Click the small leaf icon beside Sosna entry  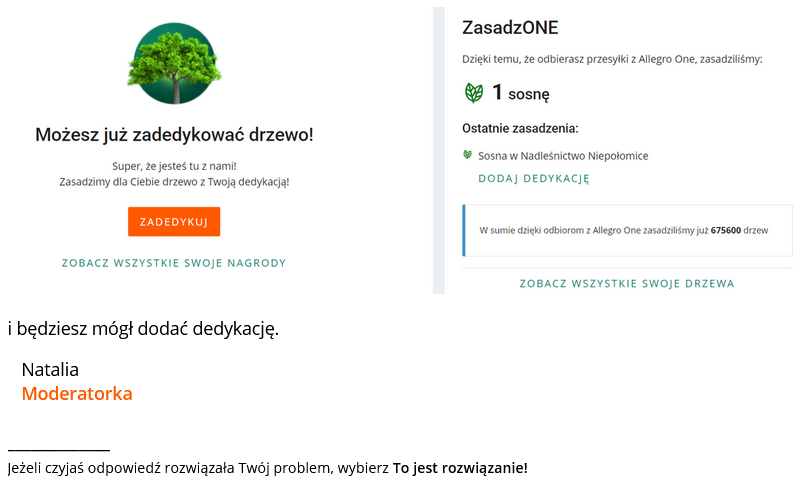coord(467,155)
